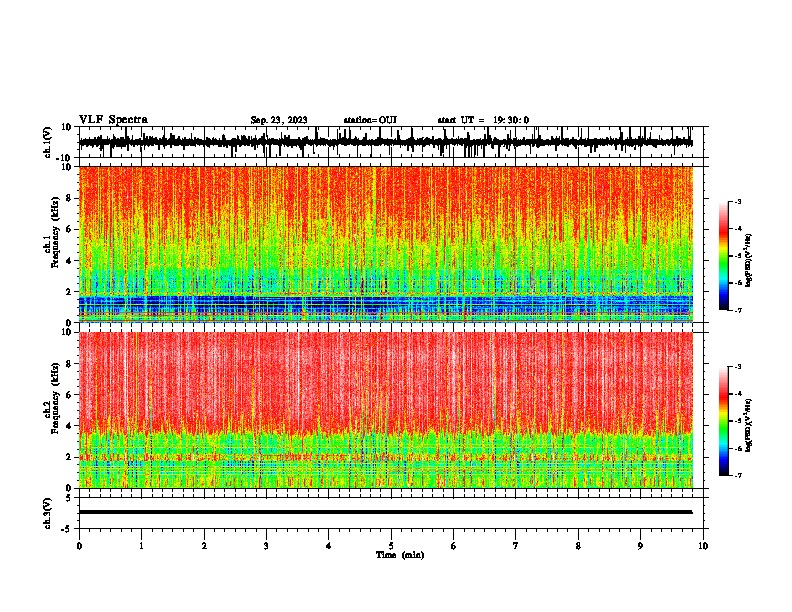Click the 'VLF Spectra' title text

[113, 120]
